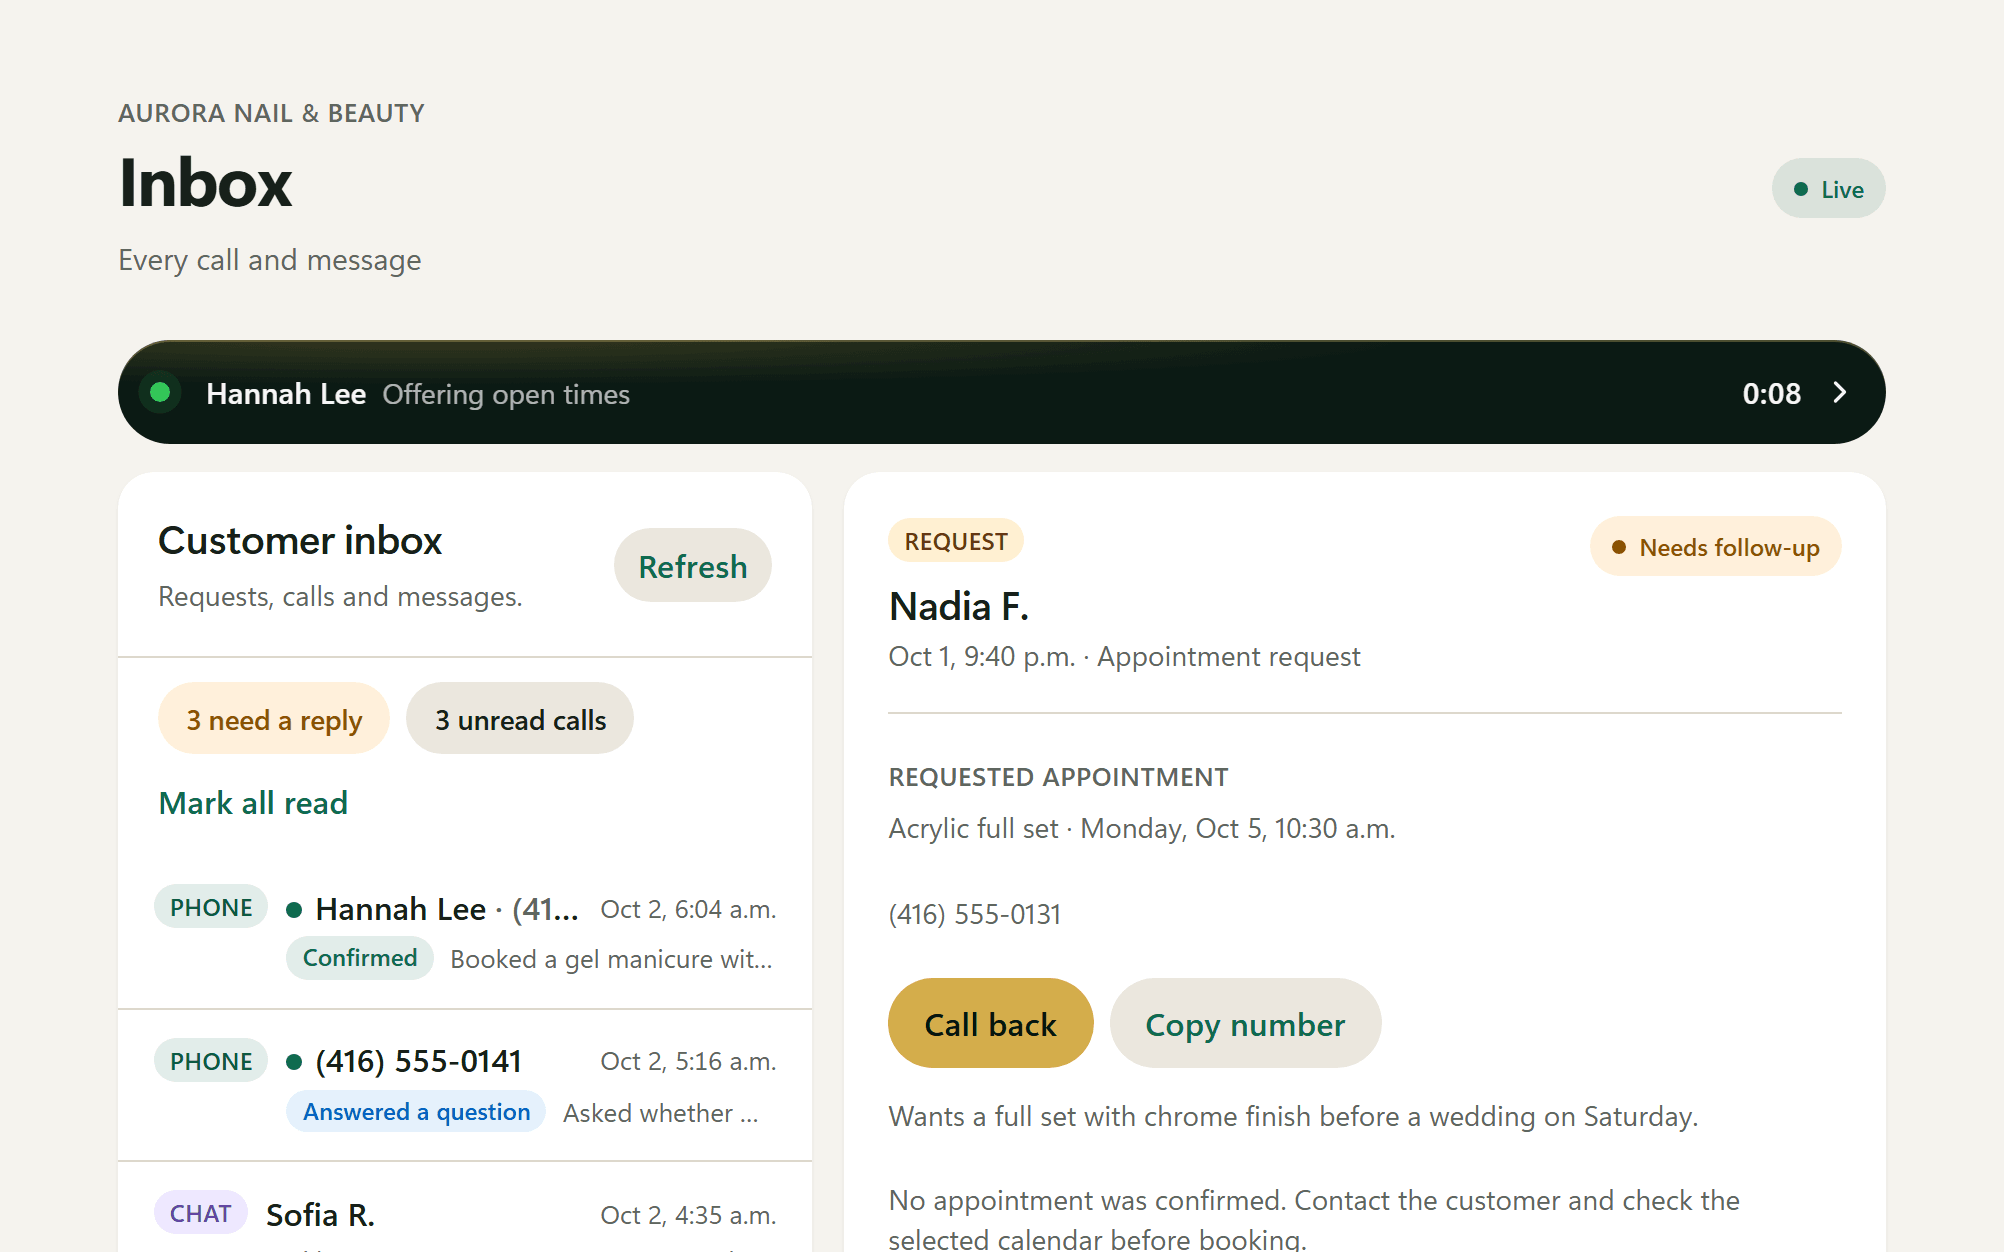Call back Nadia F.
2004x1252 pixels.
(990, 1024)
